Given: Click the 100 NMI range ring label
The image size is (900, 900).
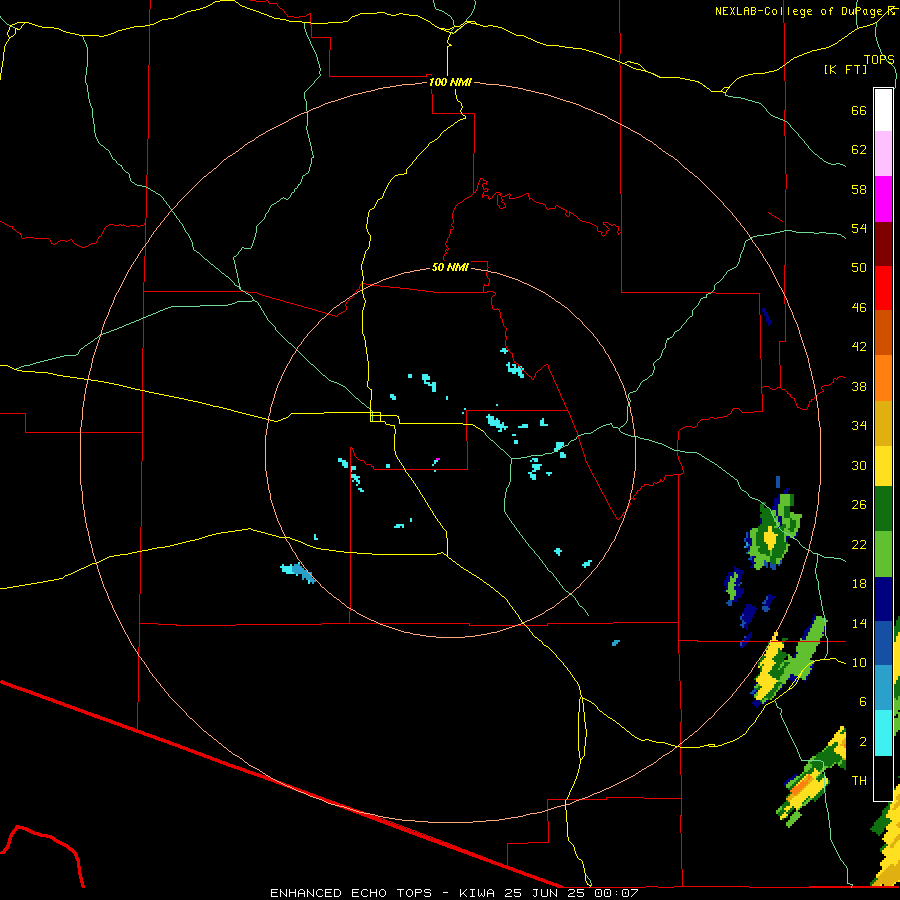Looking at the screenshot, I should pos(450,82).
